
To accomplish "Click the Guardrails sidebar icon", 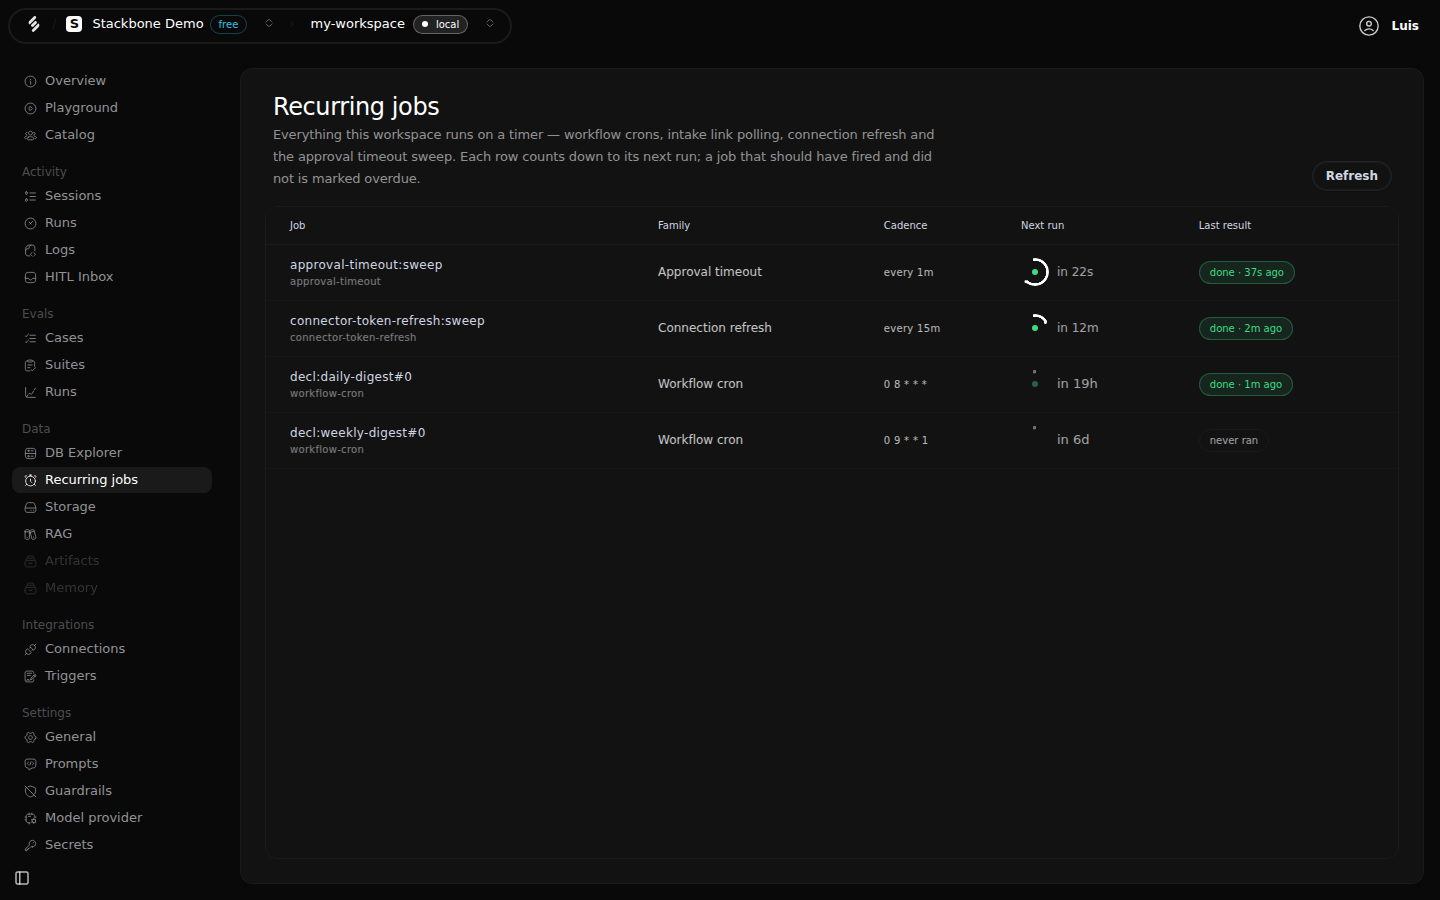I will pyautogui.click(x=30, y=791).
